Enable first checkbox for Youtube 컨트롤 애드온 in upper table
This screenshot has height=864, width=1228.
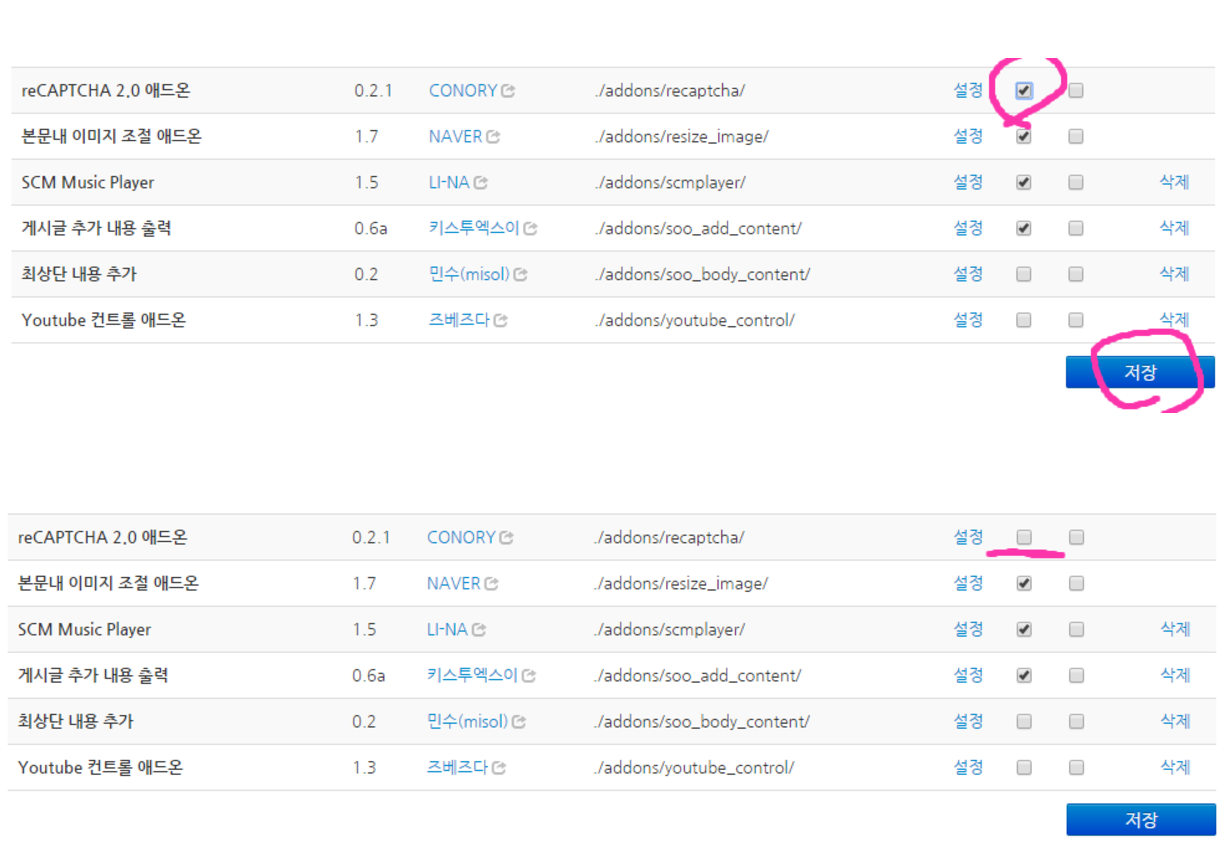coord(1023,320)
